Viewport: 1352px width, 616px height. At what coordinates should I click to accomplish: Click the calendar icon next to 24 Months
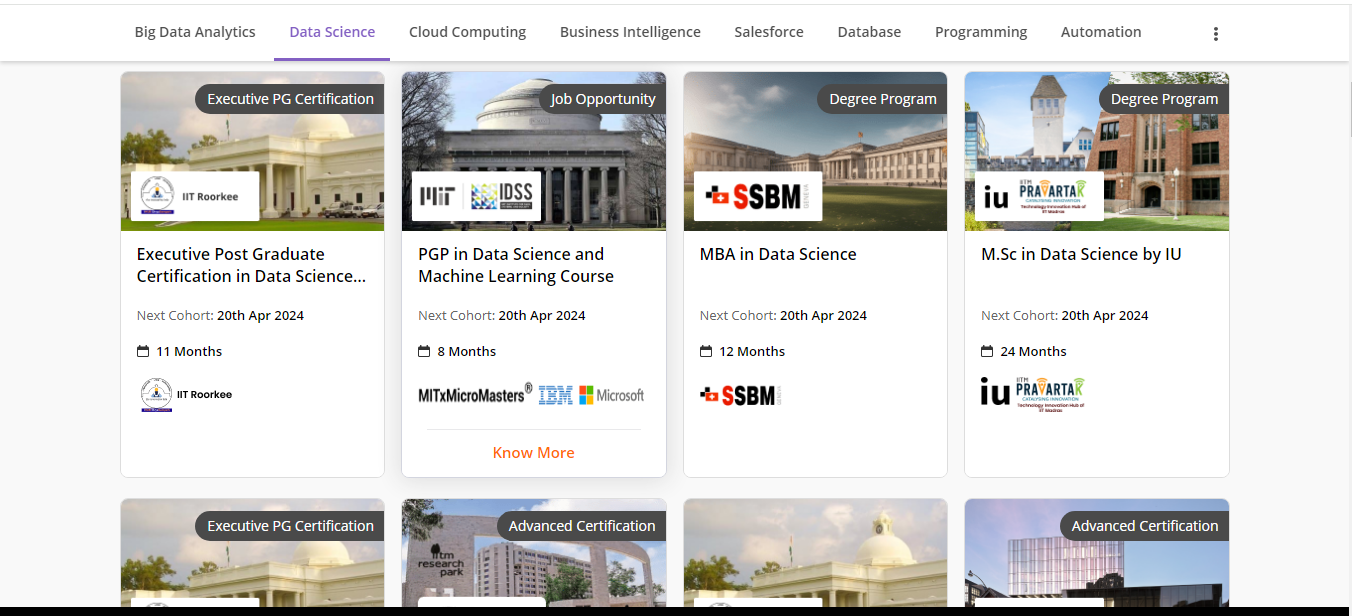tap(988, 350)
